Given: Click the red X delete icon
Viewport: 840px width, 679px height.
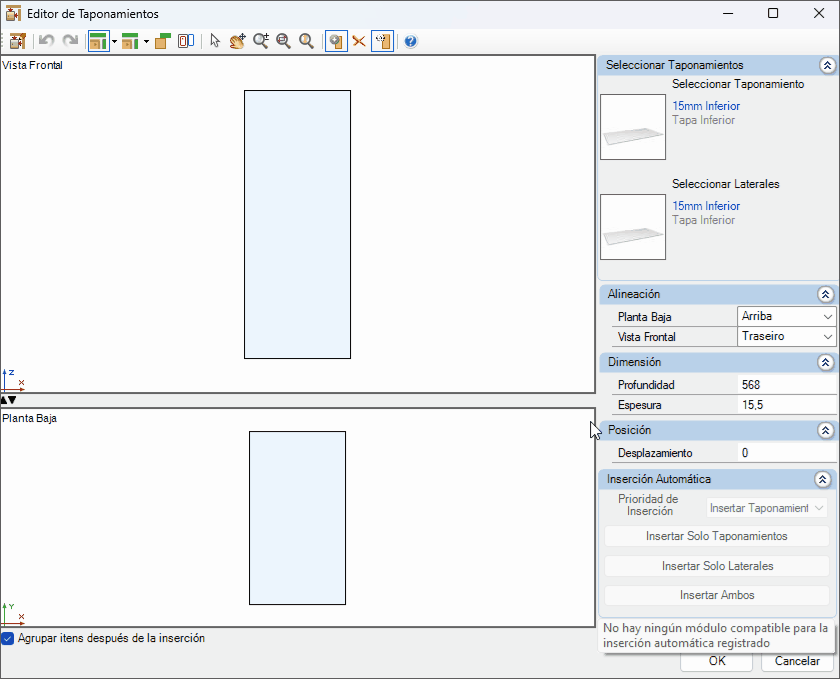Looking at the screenshot, I should point(359,41).
